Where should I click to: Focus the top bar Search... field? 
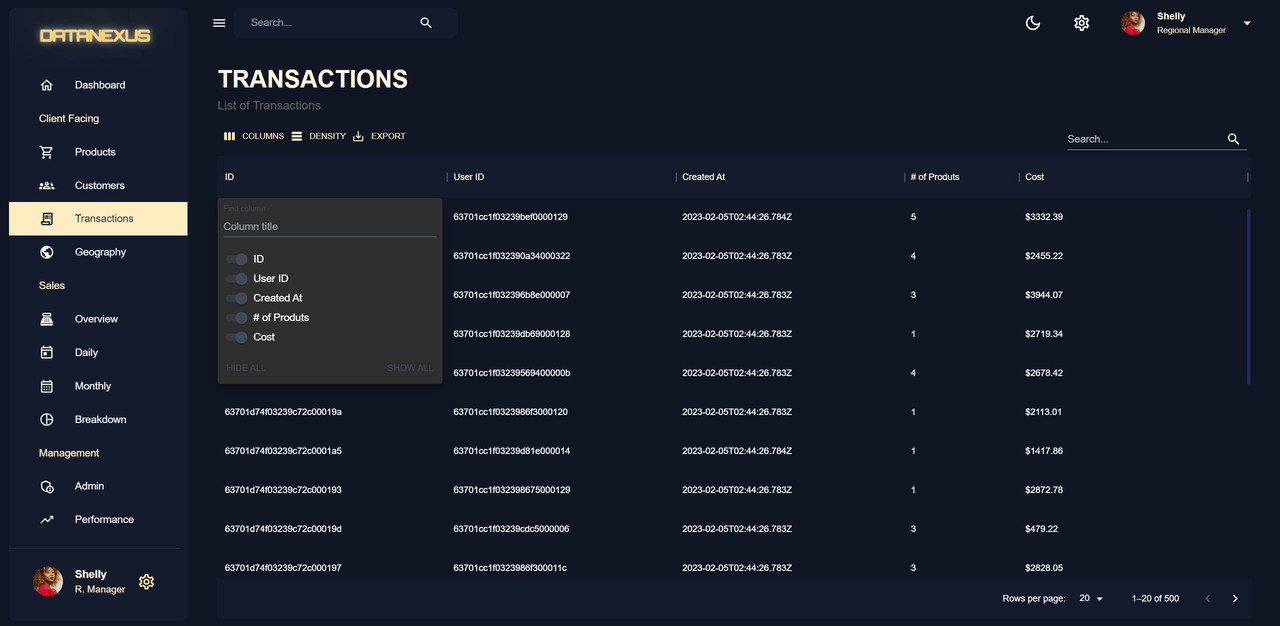(x=330, y=23)
